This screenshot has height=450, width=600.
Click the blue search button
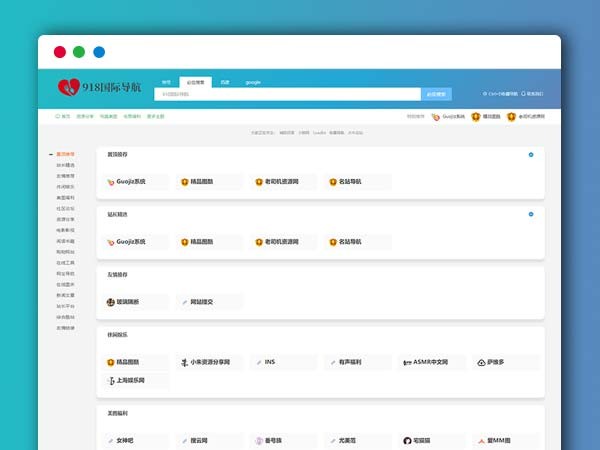(436, 94)
